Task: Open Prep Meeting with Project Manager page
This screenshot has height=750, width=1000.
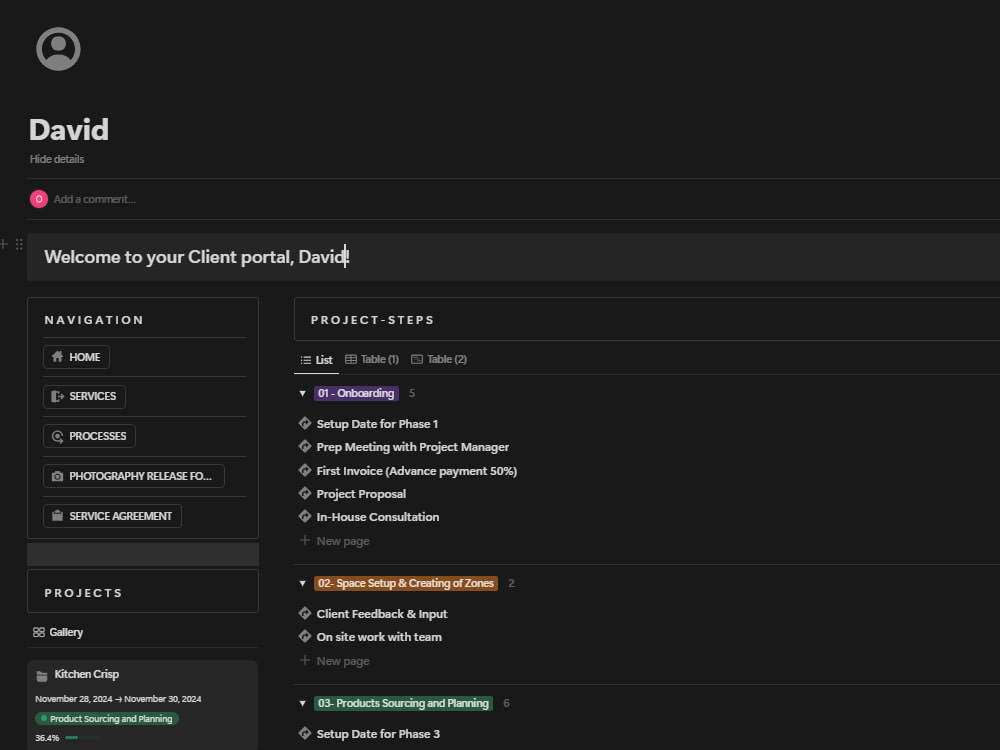Action: tap(413, 447)
